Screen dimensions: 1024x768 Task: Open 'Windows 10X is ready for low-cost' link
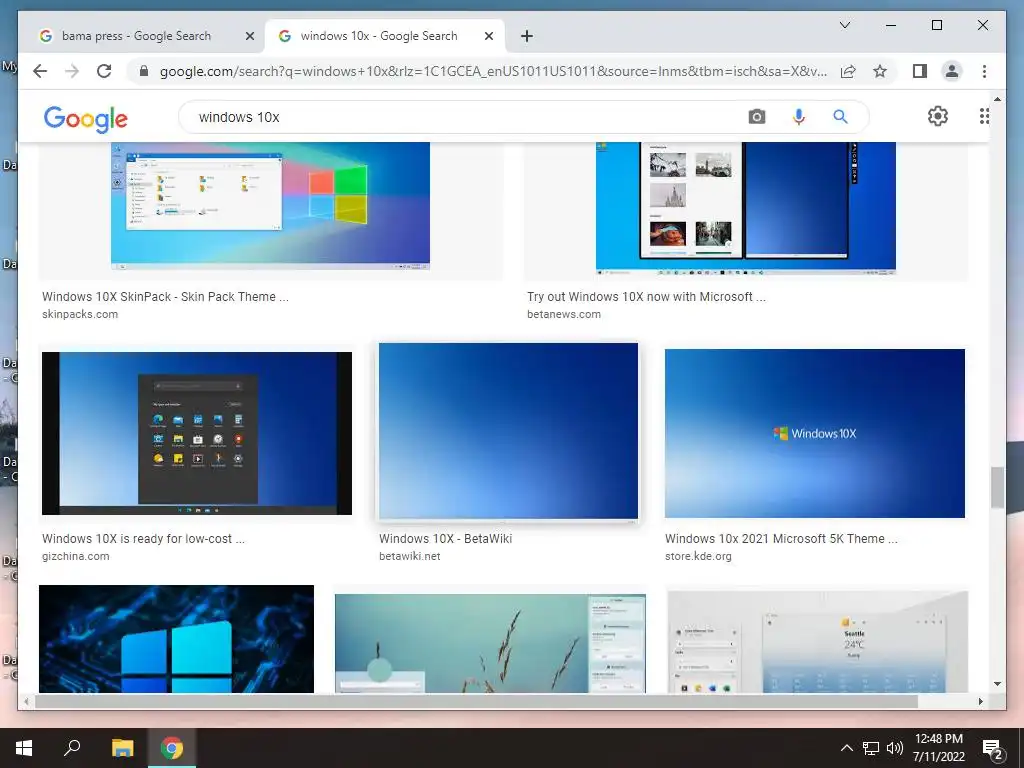pos(143,539)
